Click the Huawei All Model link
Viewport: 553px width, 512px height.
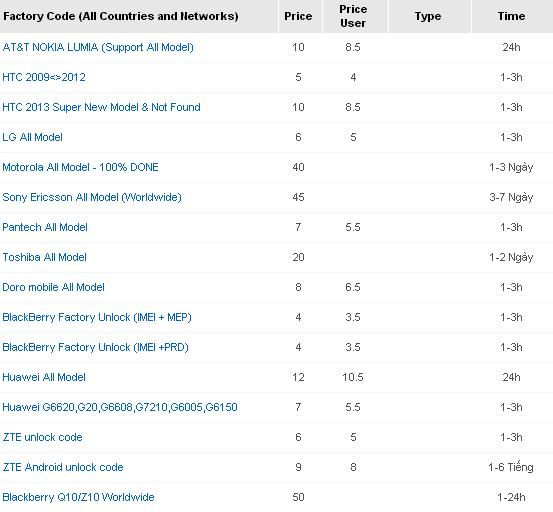point(44,377)
